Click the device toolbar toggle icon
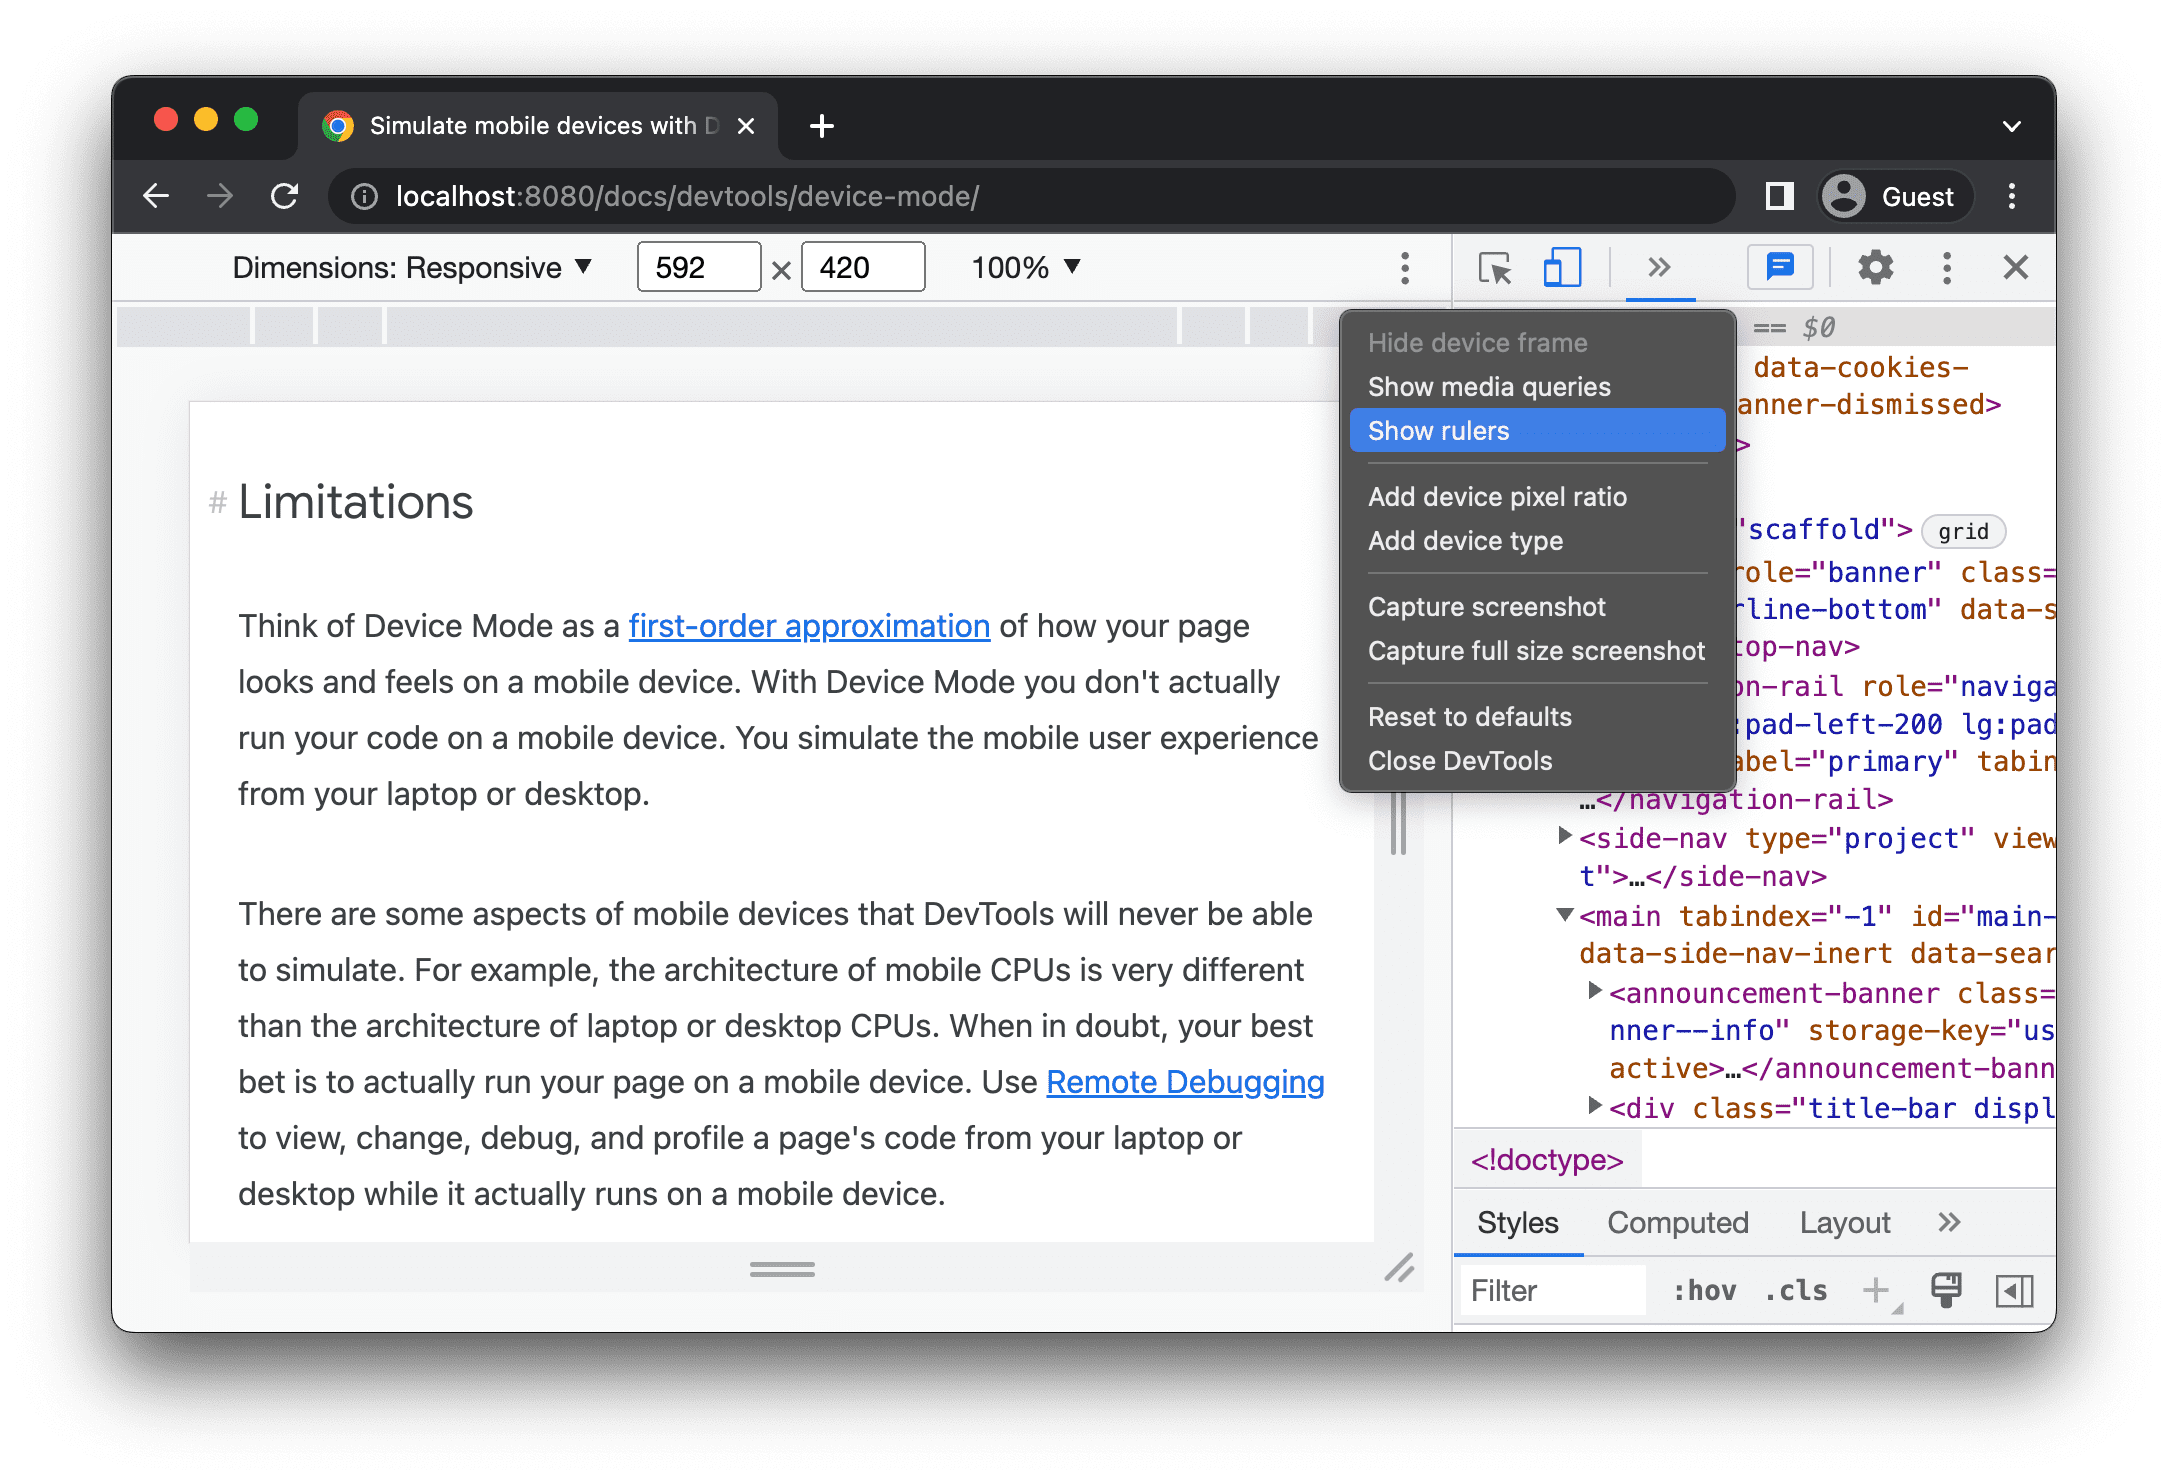The width and height of the screenshot is (2168, 1480). (x=1558, y=267)
